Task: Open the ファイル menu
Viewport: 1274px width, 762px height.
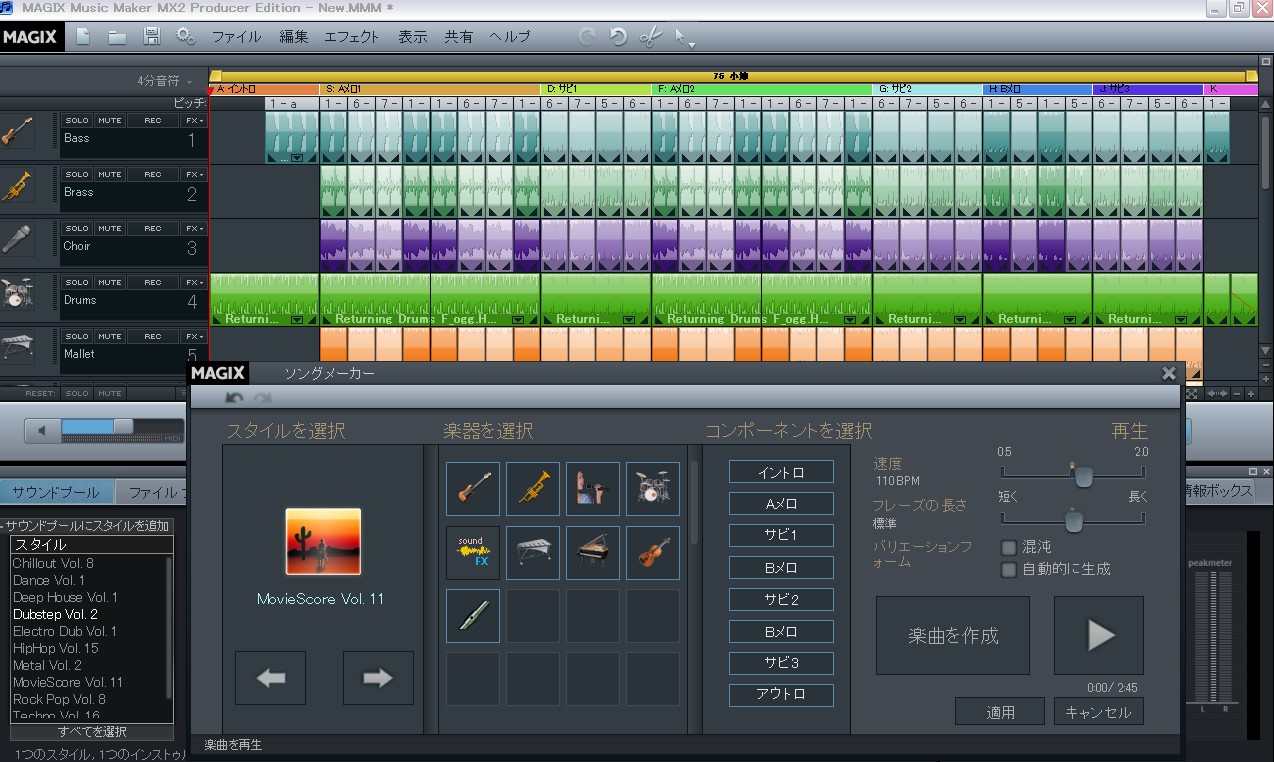Action: pos(236,37)
